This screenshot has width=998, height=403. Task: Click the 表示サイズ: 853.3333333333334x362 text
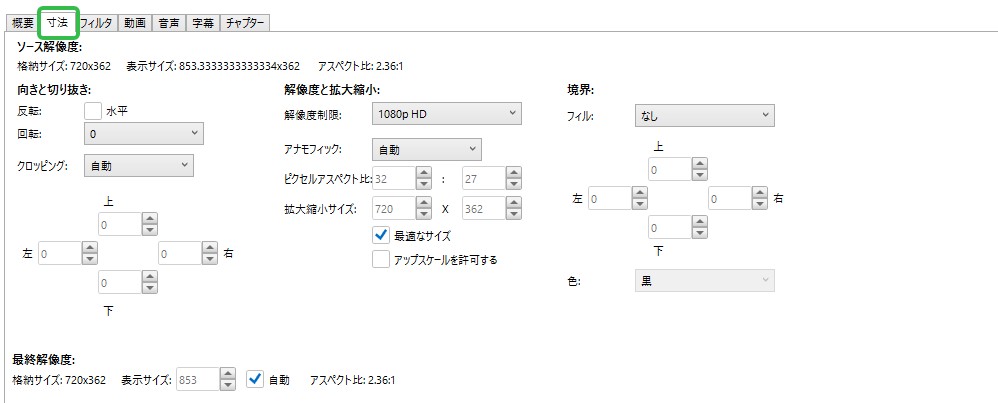coord(213,66)
